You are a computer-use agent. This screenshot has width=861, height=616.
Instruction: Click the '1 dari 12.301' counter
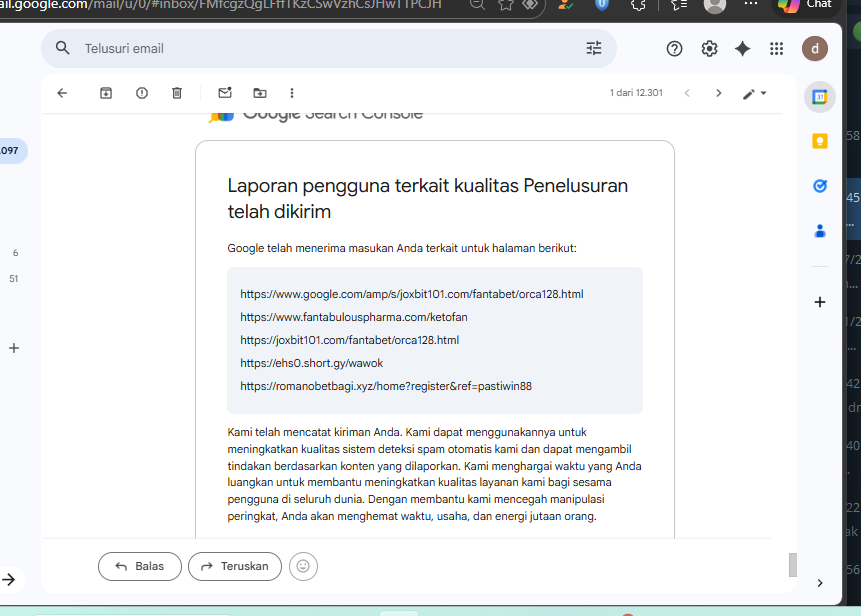click(636, 93)
